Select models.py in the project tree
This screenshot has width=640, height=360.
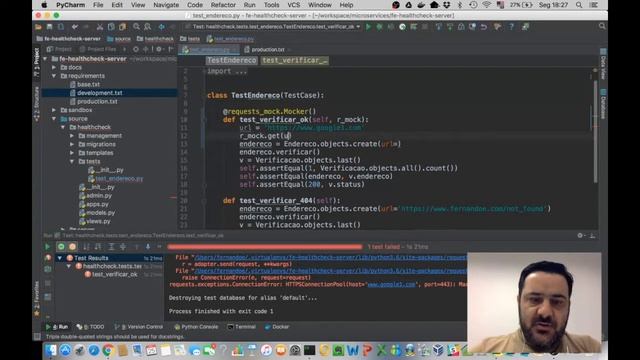click(100, 213)
